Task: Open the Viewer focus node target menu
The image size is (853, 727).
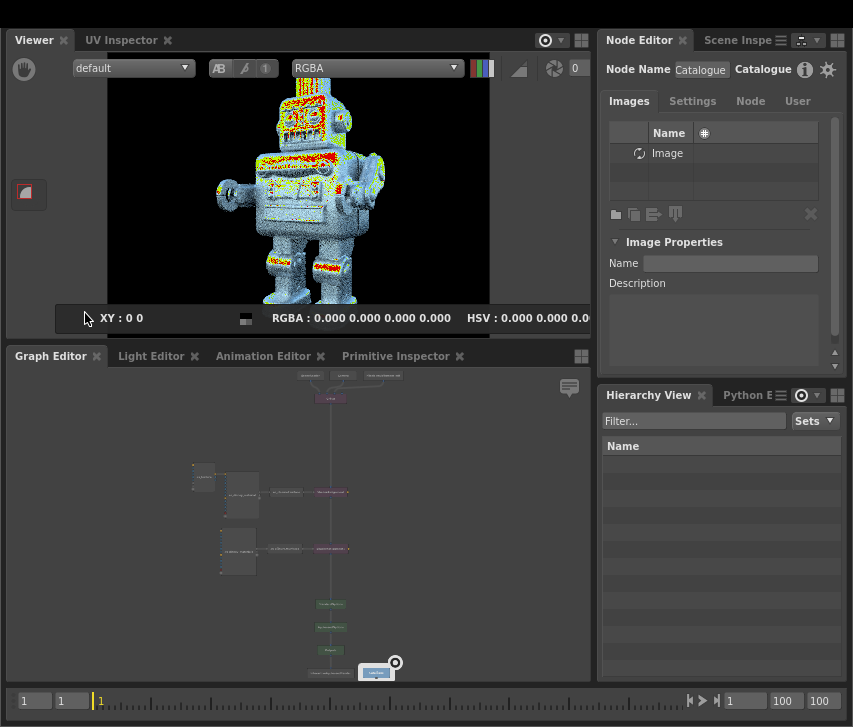Action: [x=552, y=40]
